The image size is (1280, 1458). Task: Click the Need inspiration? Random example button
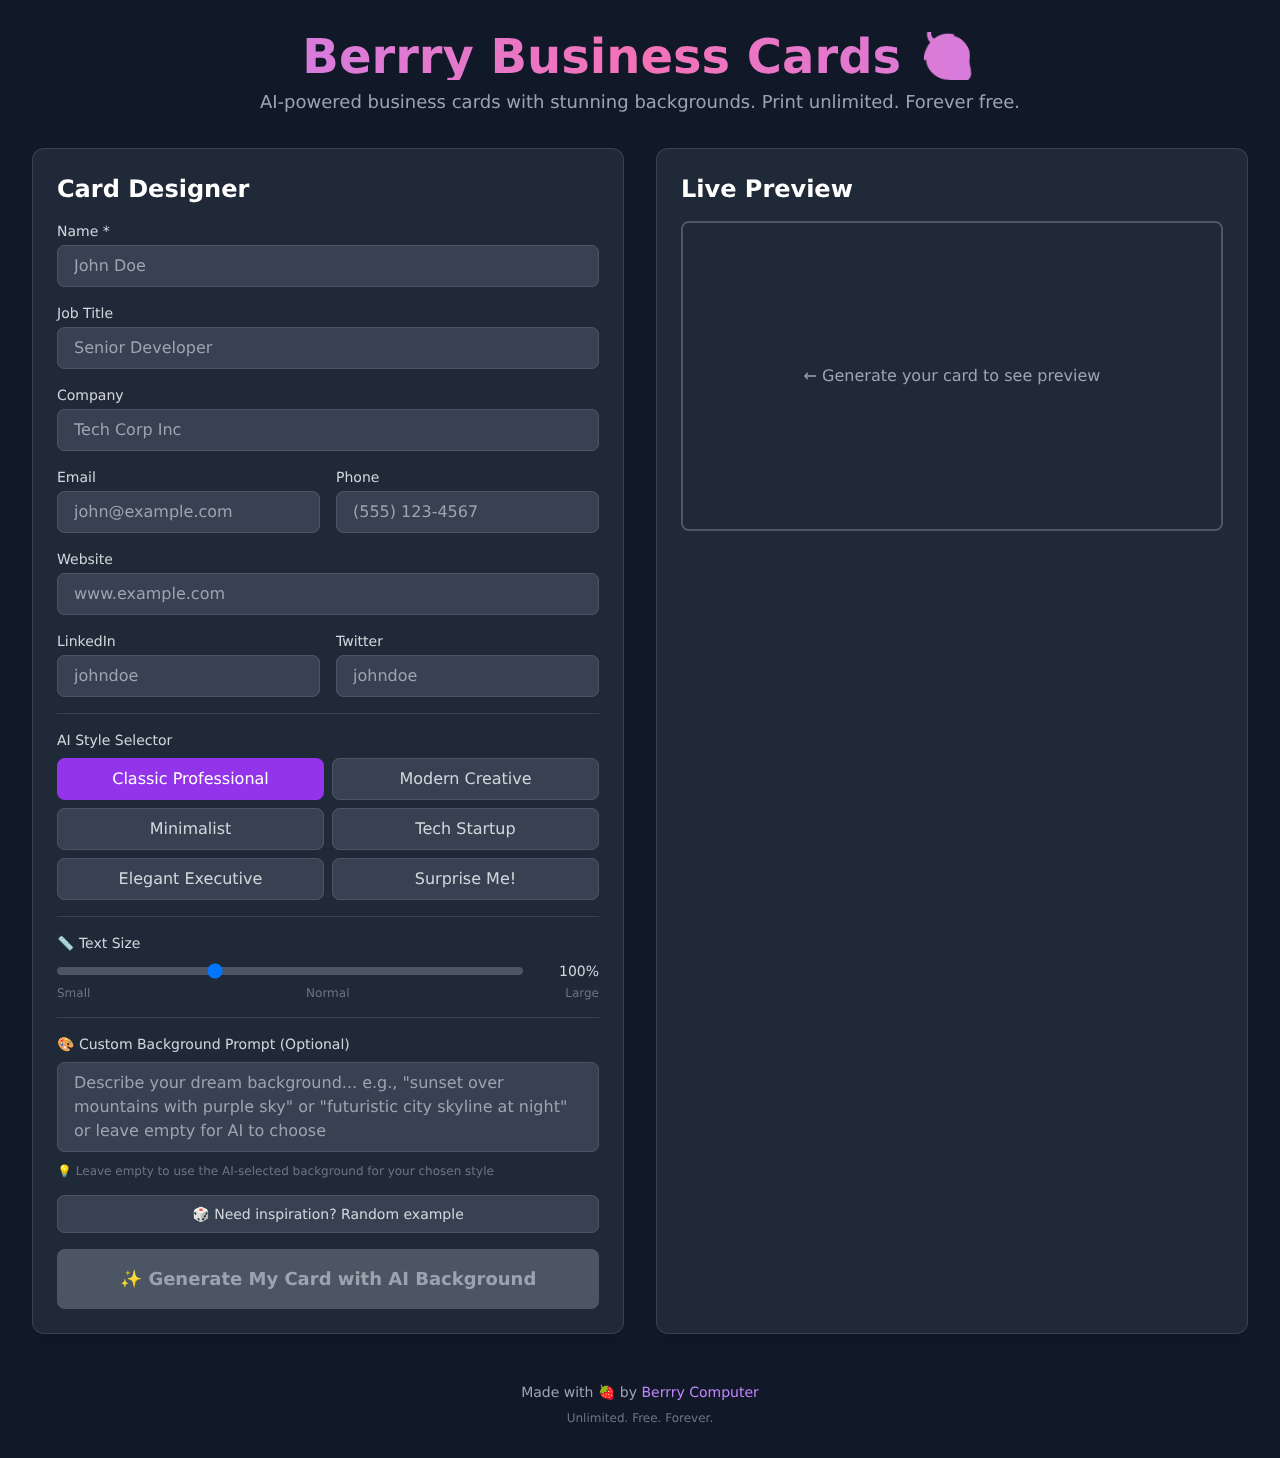pos(327,1214)
